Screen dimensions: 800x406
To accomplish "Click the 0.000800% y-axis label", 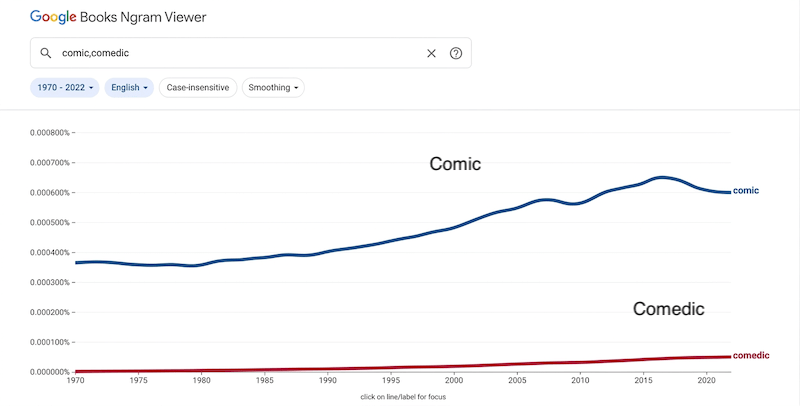I will pos(48,133).
